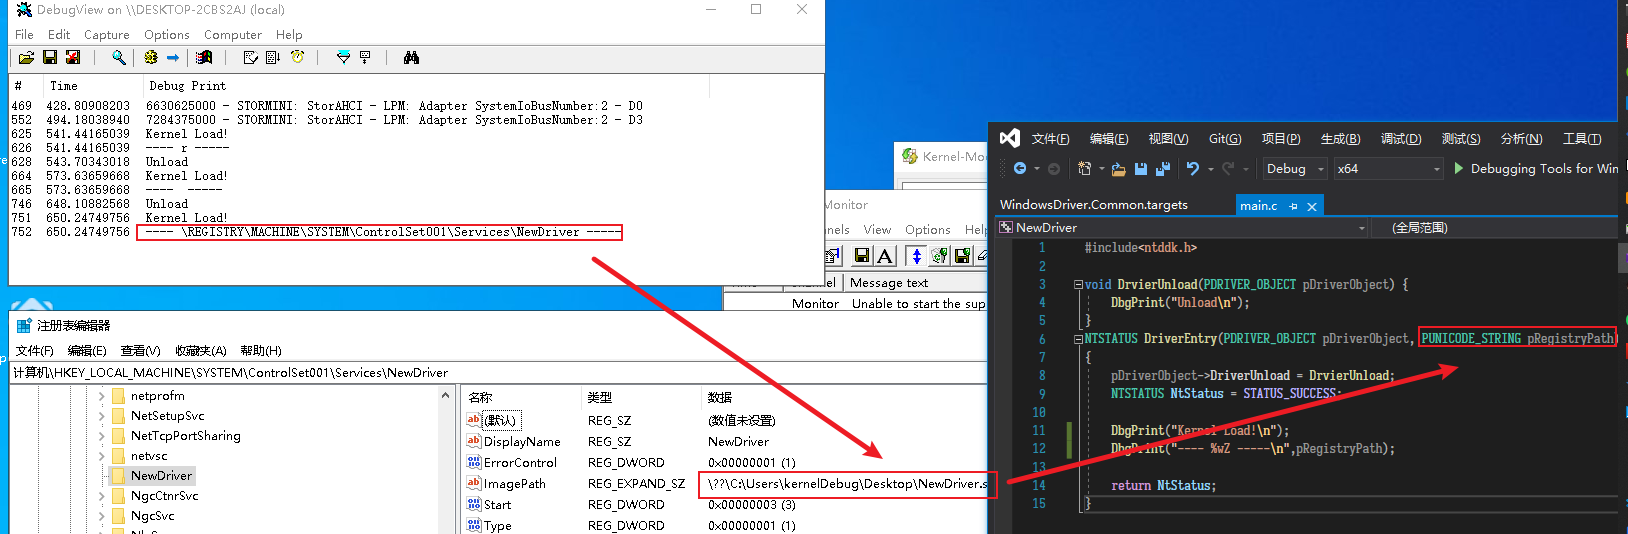Click Visual Studio Navigate Backward arrow icon
This screenshot has width=1628, height=534.
click(1019, 168)
